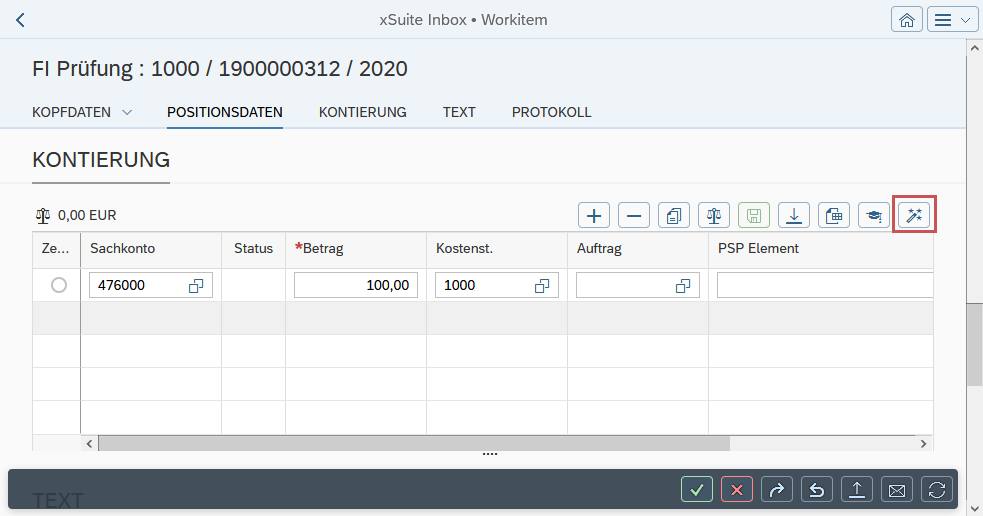This screenshot has height=516, width=983.
Task: Open value help for Sachkonto 476000
Action: pos(196,286)
